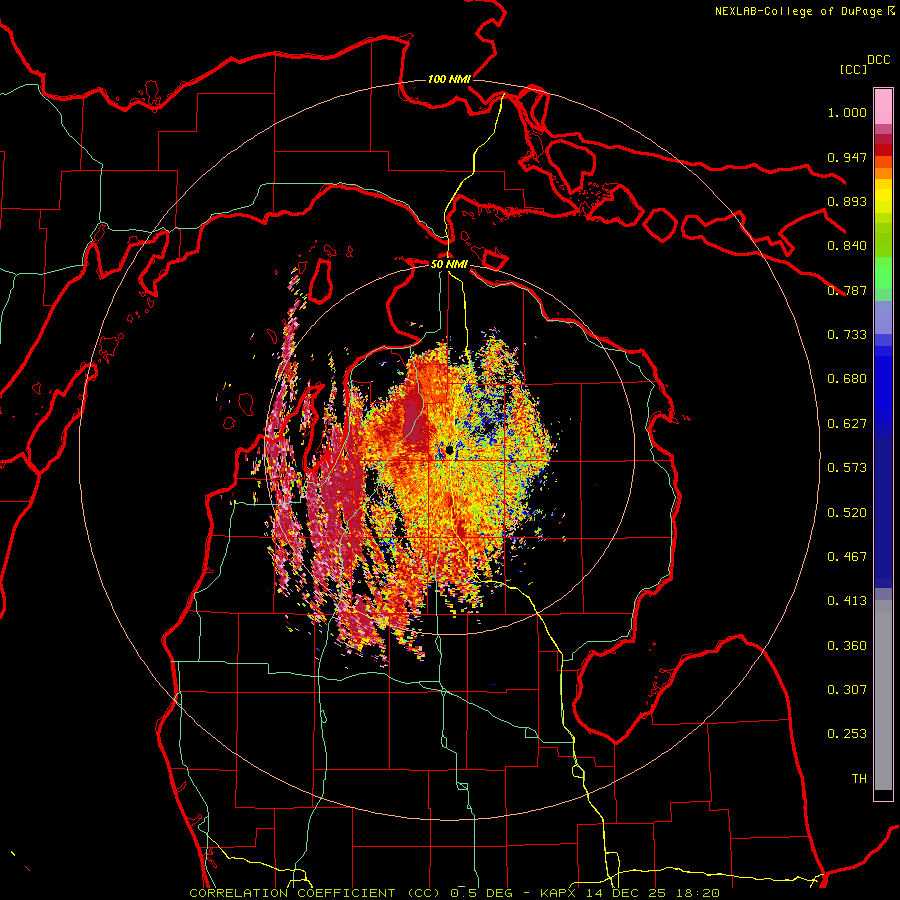Click the 0.520 scale value

tap(847, 512)
